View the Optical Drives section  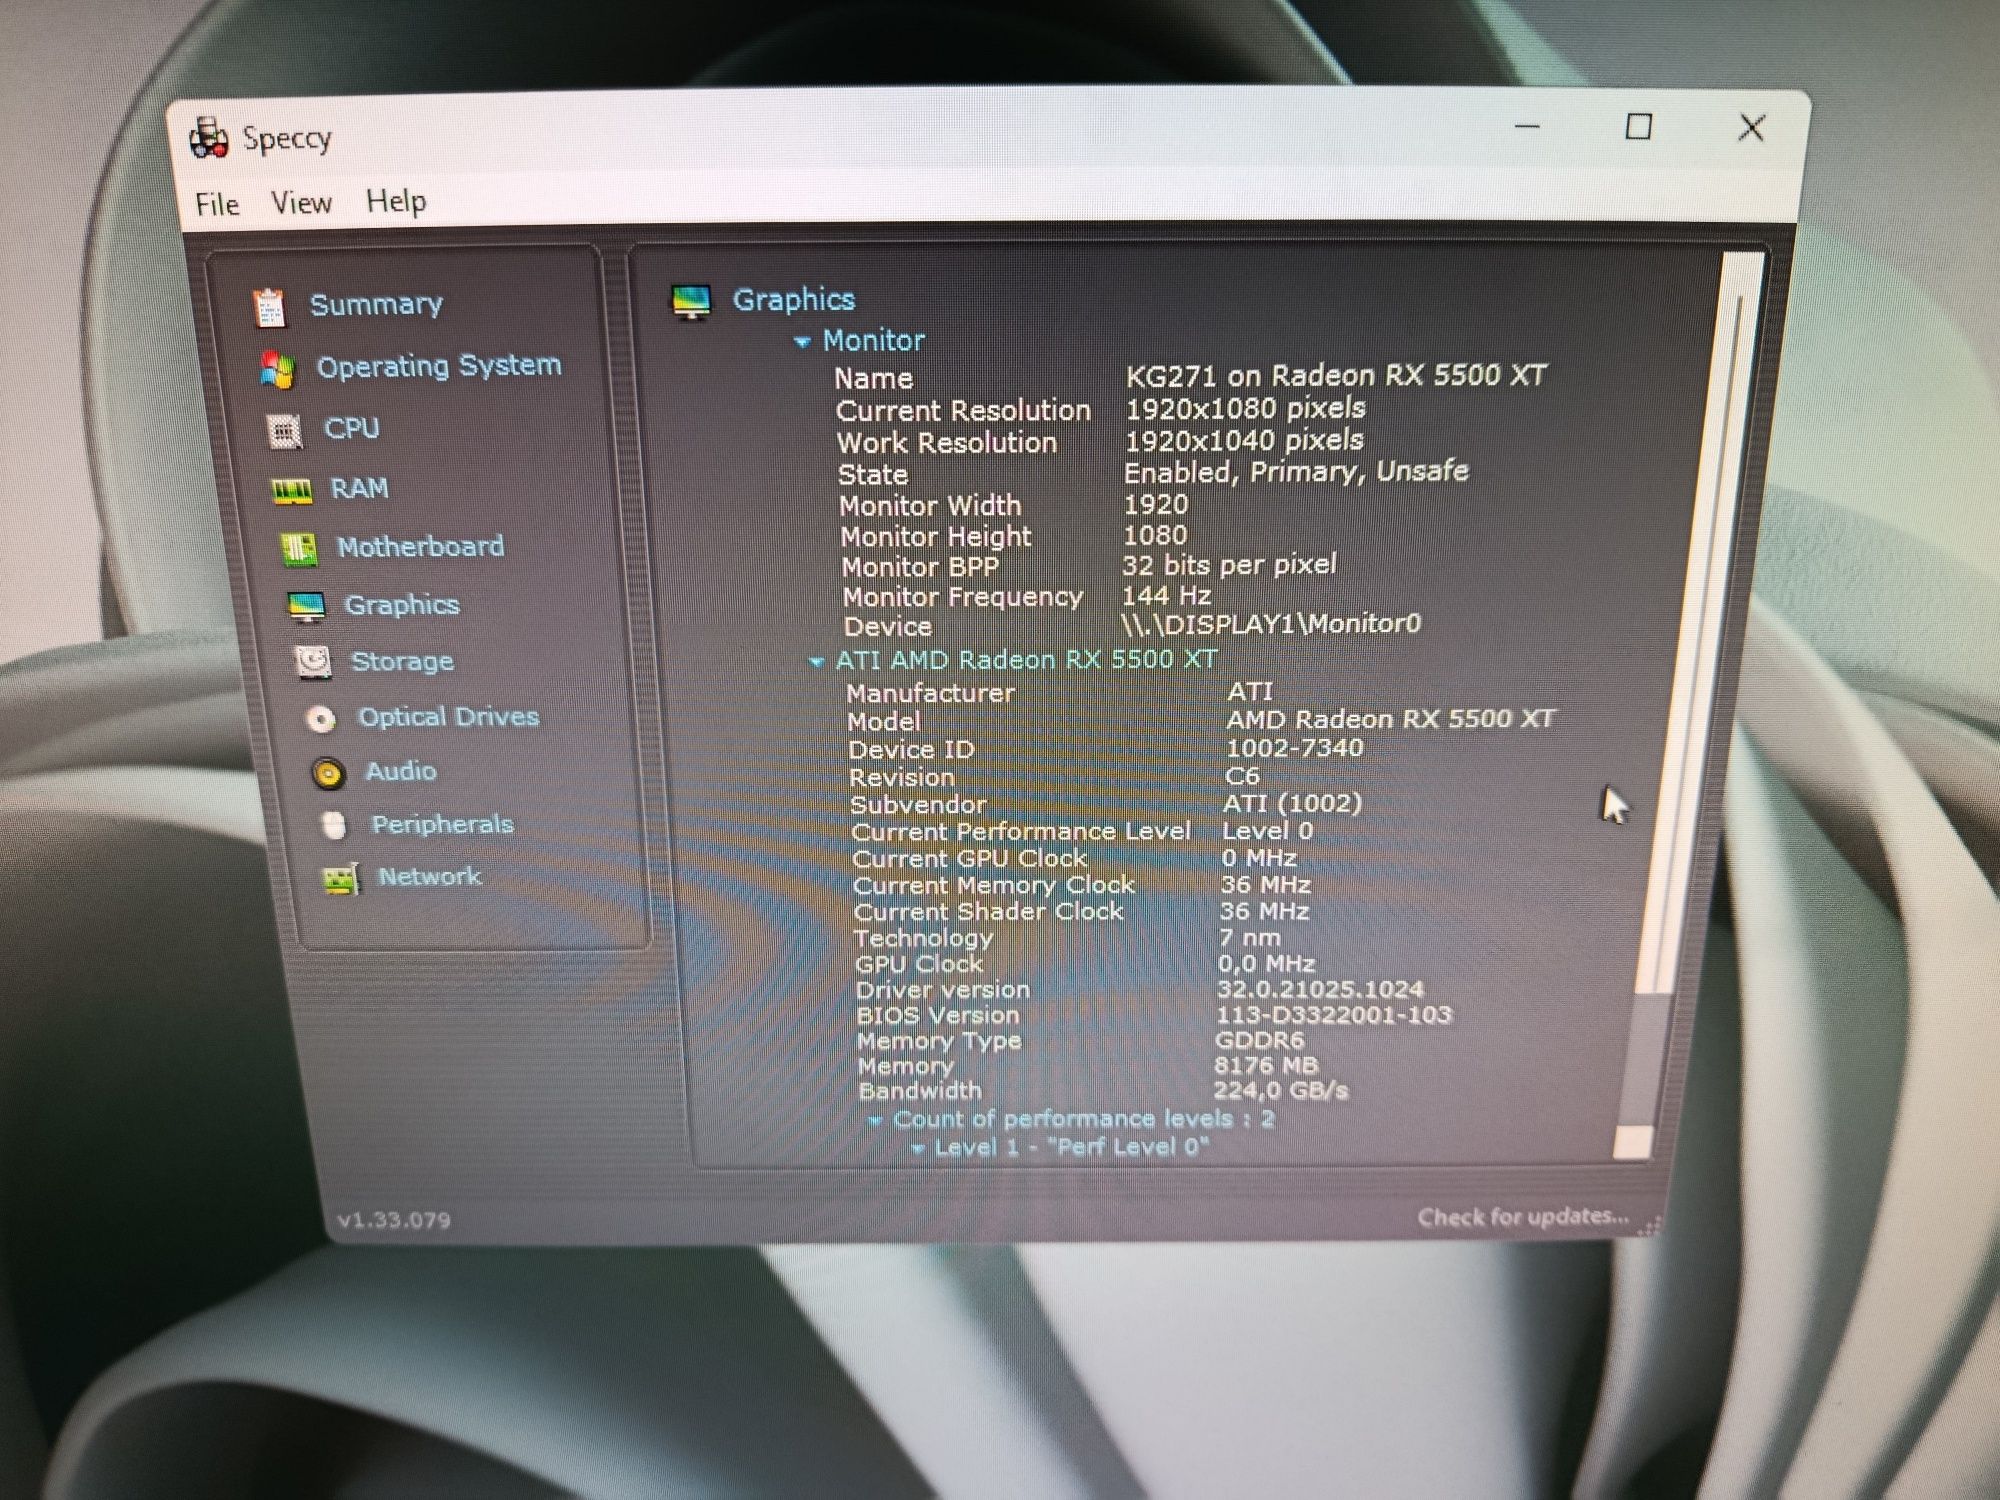[449, 717]
